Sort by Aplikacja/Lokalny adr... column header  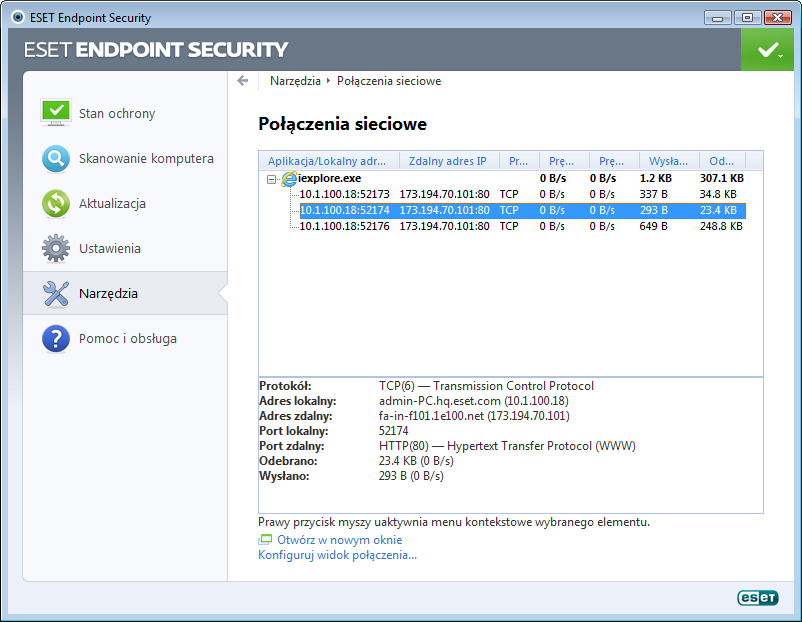click(x=329, y=161)
